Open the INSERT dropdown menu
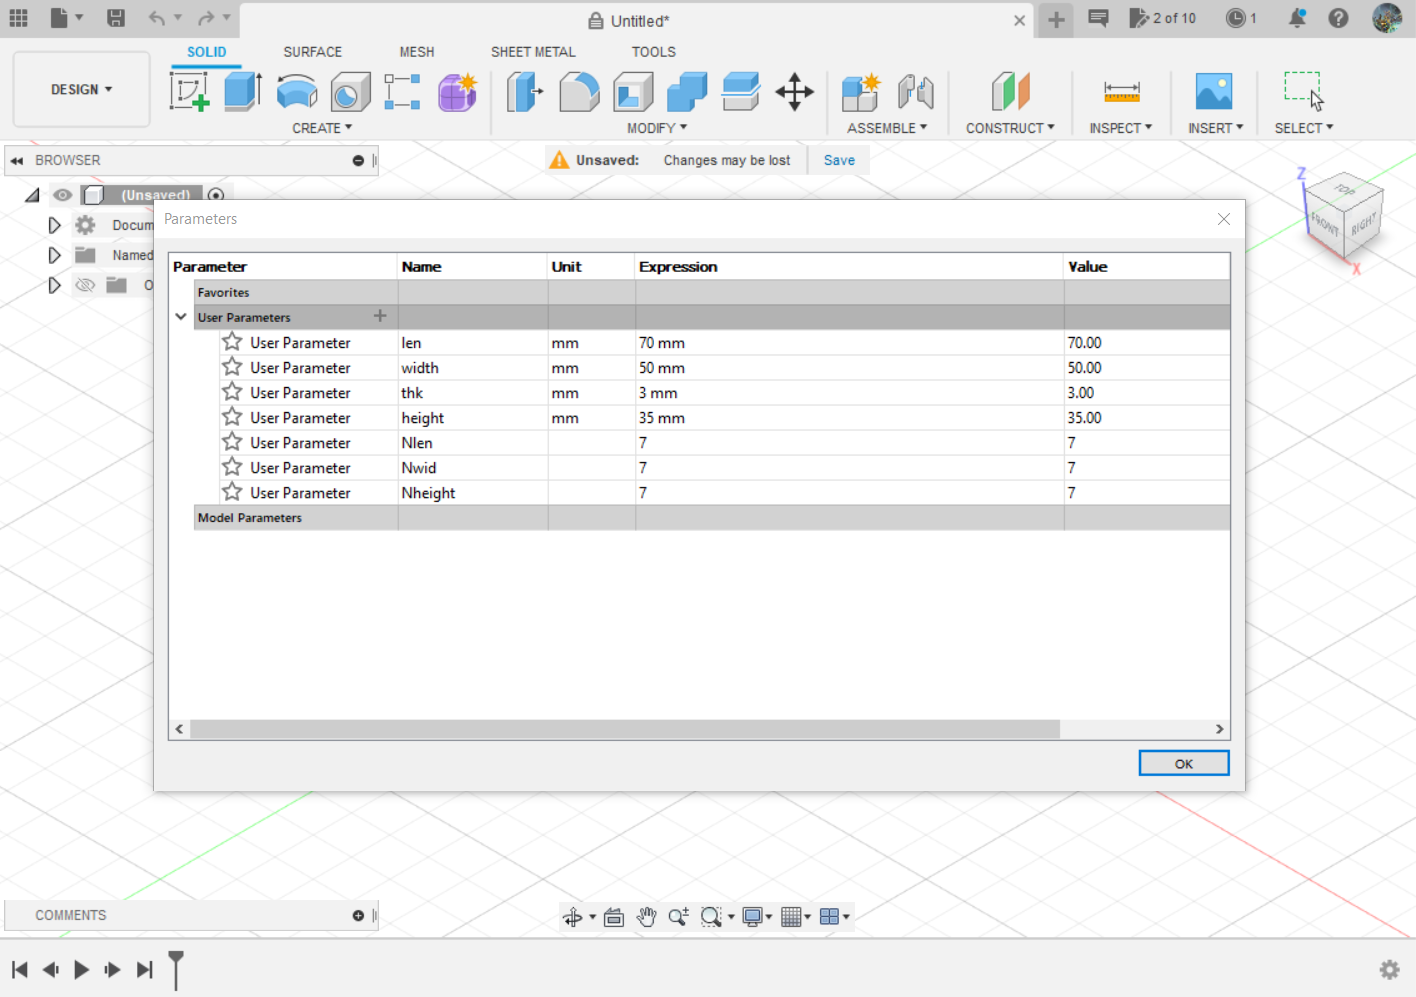This screenshot has height=997, width=1416. click(x=1215, y=128)
